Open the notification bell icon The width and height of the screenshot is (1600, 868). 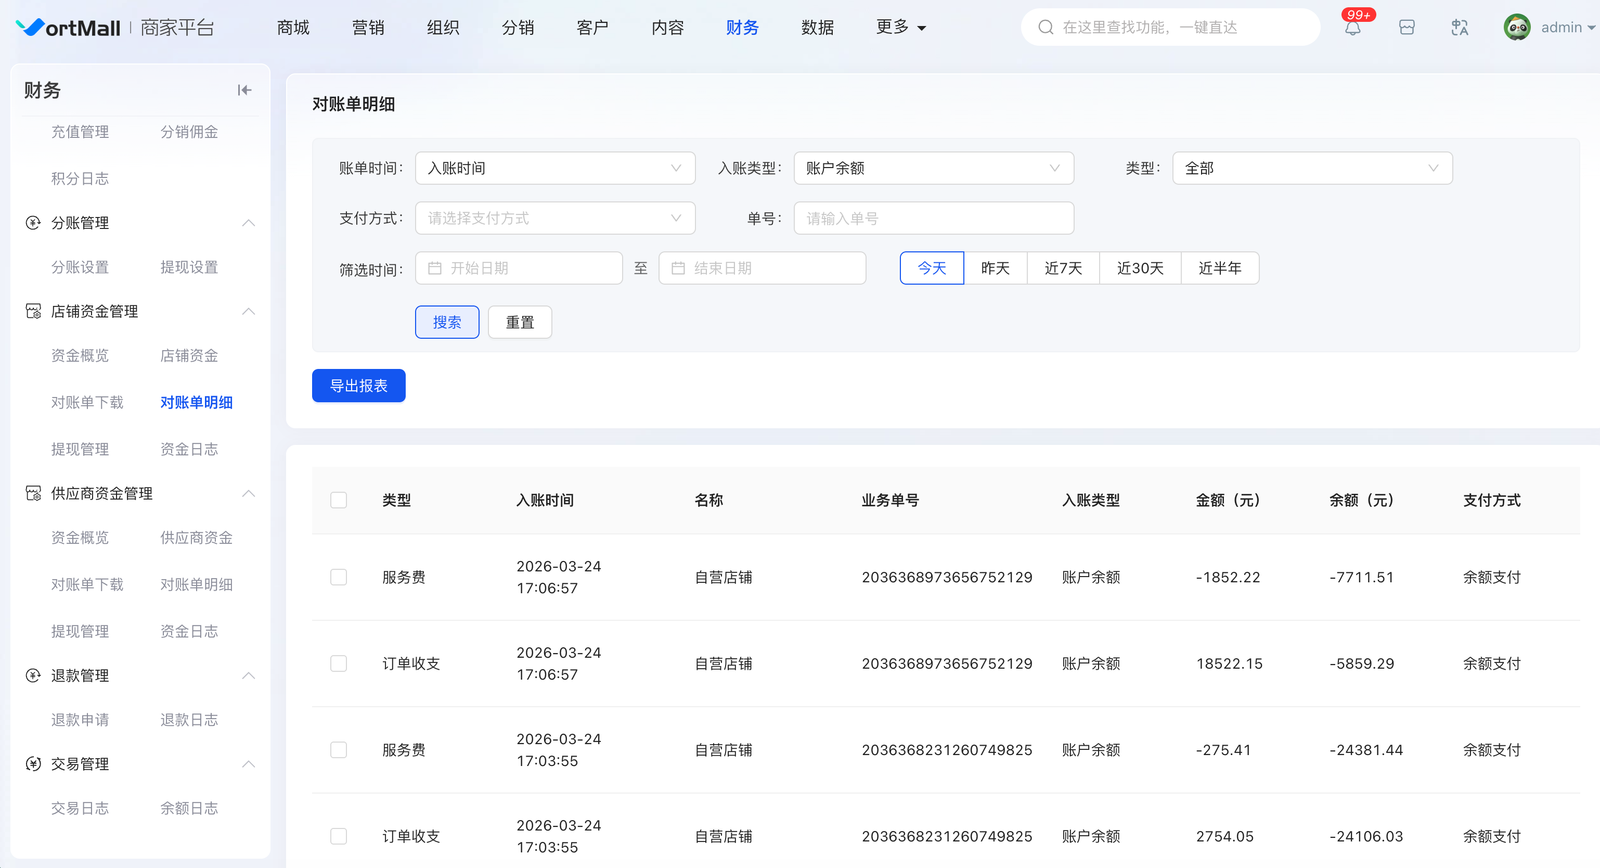pyautogui.click(x=1352, y=28)
